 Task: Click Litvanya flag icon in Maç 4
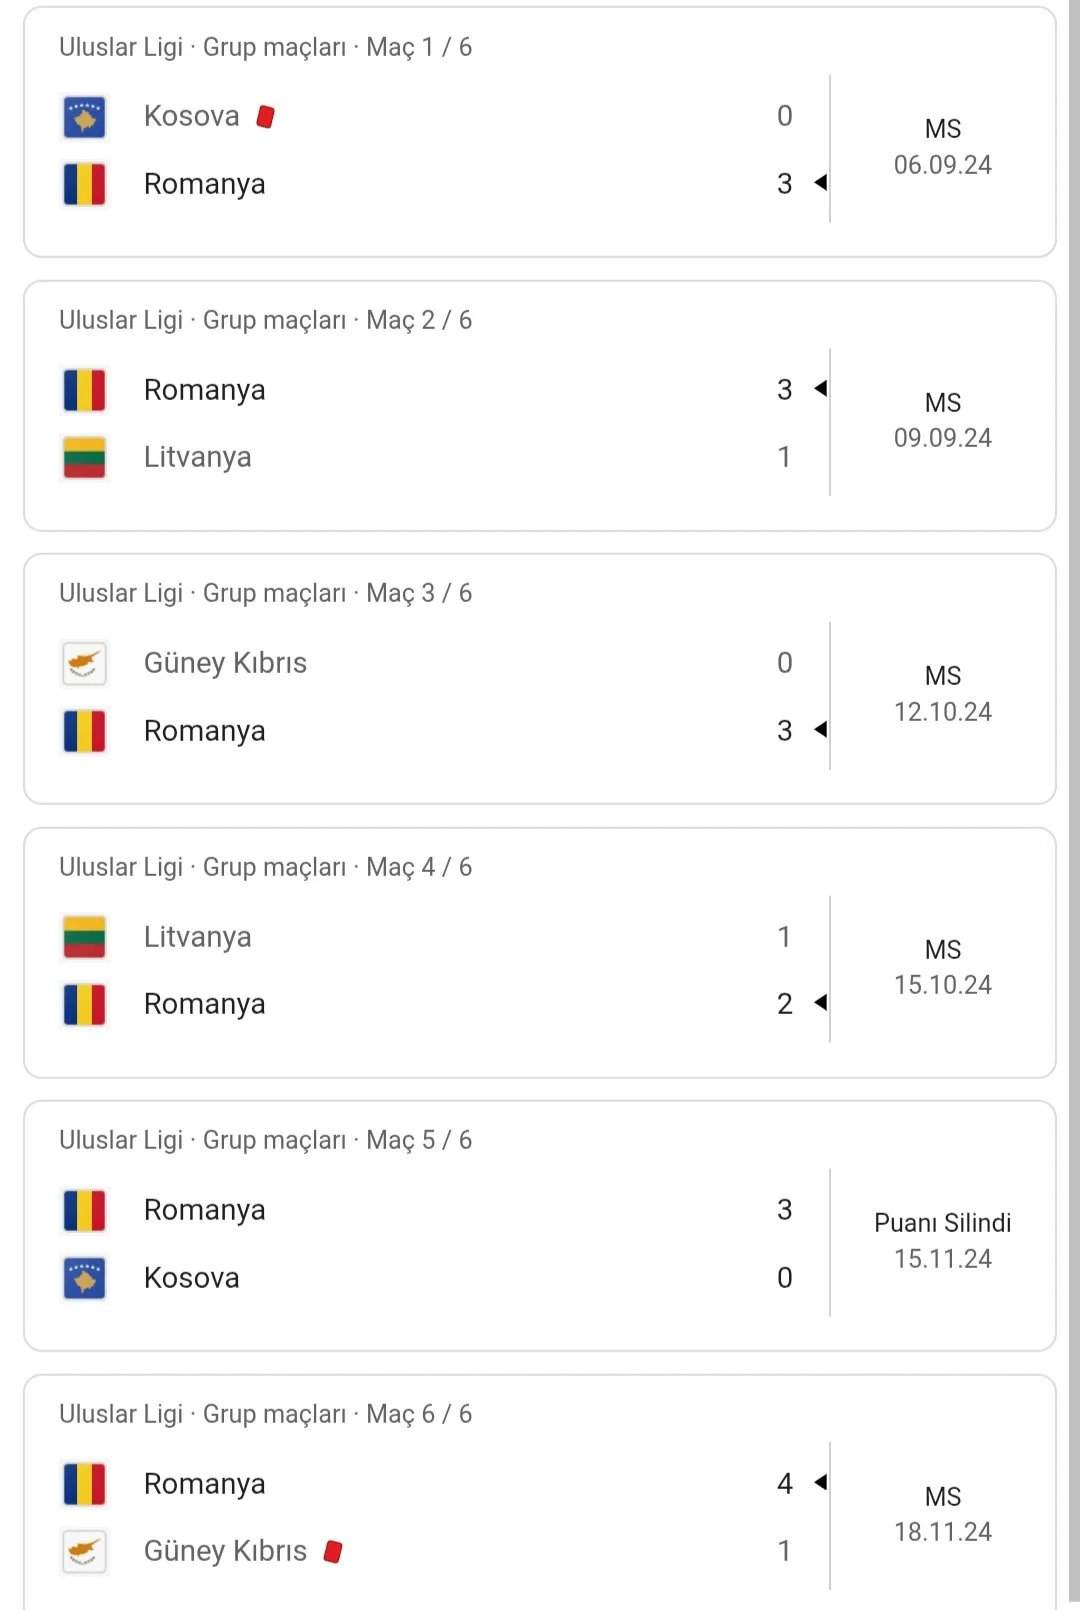[x=84, y=937]
